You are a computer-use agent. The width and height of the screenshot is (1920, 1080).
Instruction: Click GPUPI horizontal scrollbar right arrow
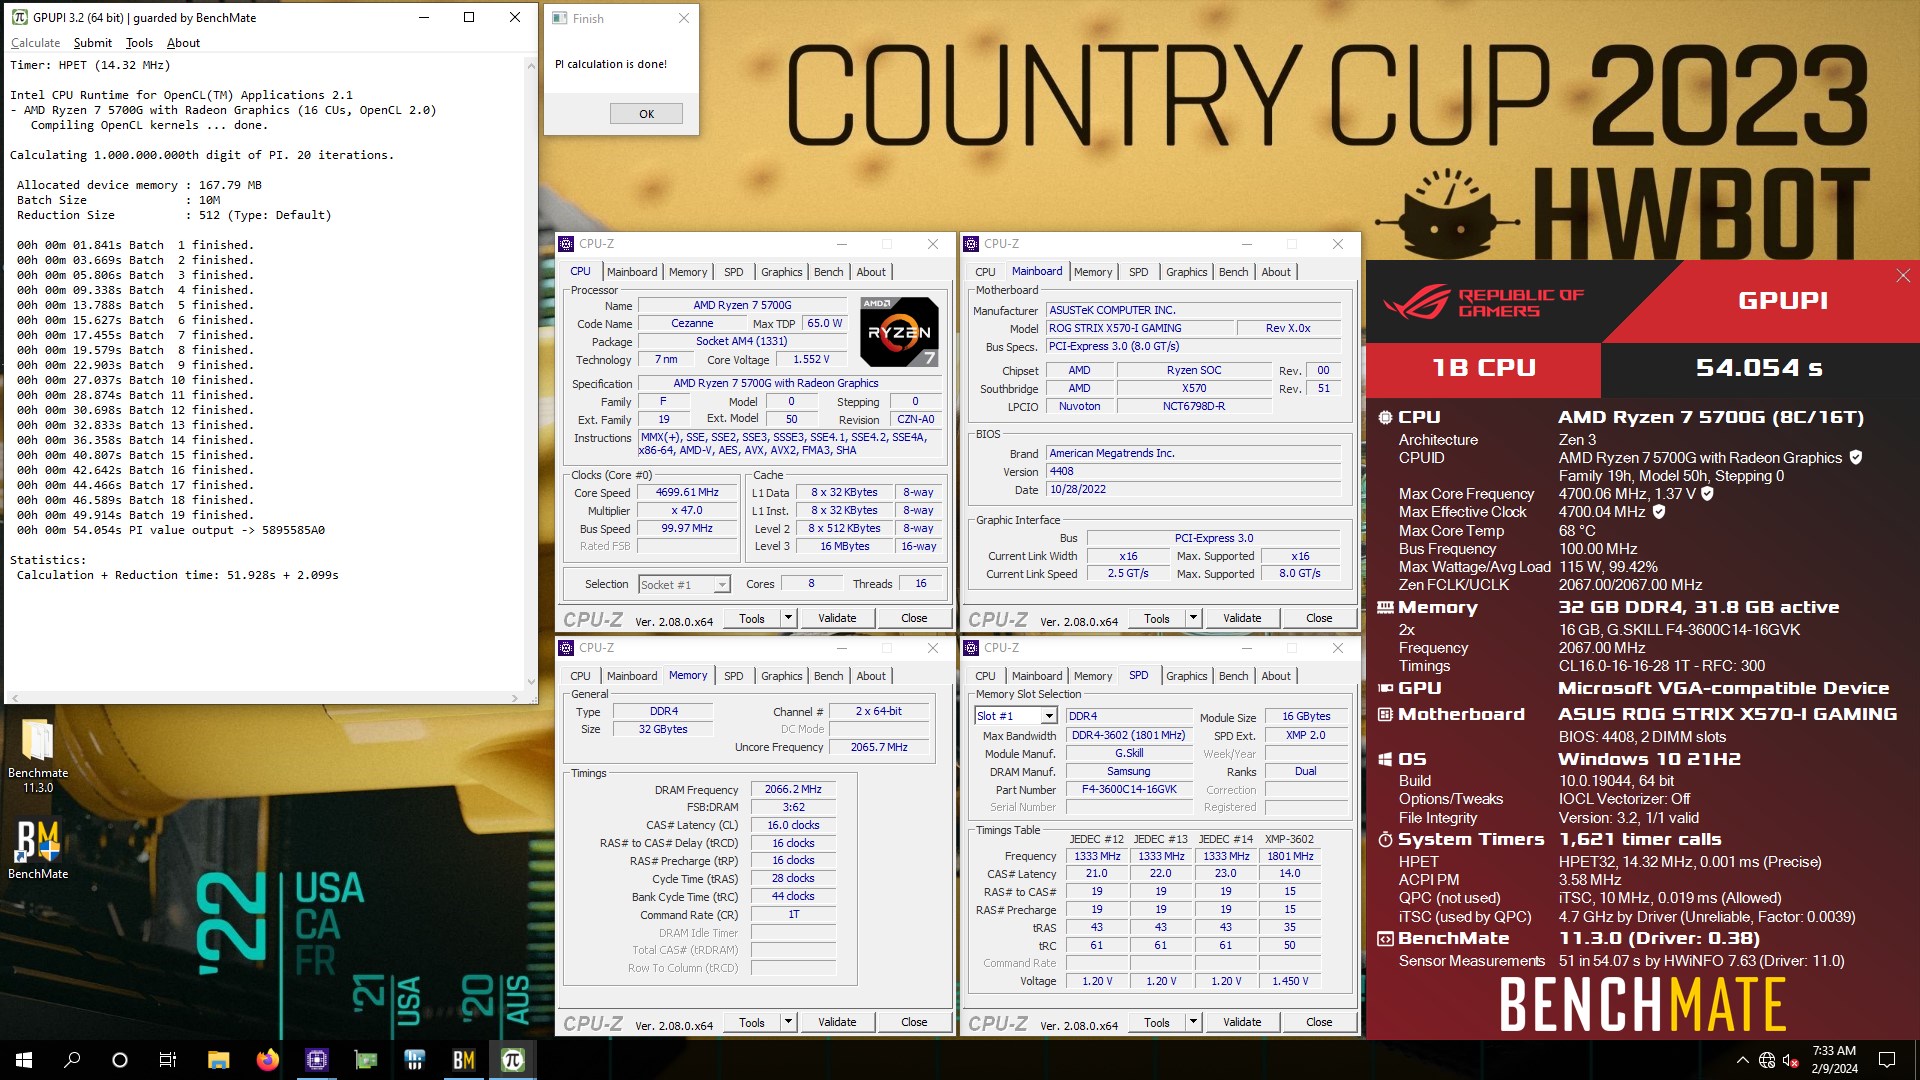515,698
